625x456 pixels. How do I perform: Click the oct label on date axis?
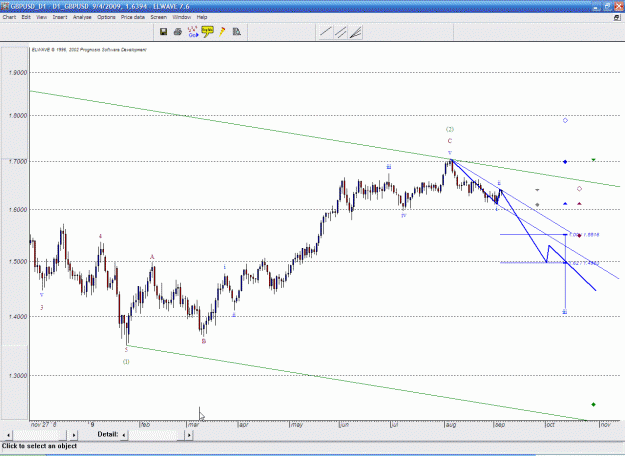pos(550,425)
